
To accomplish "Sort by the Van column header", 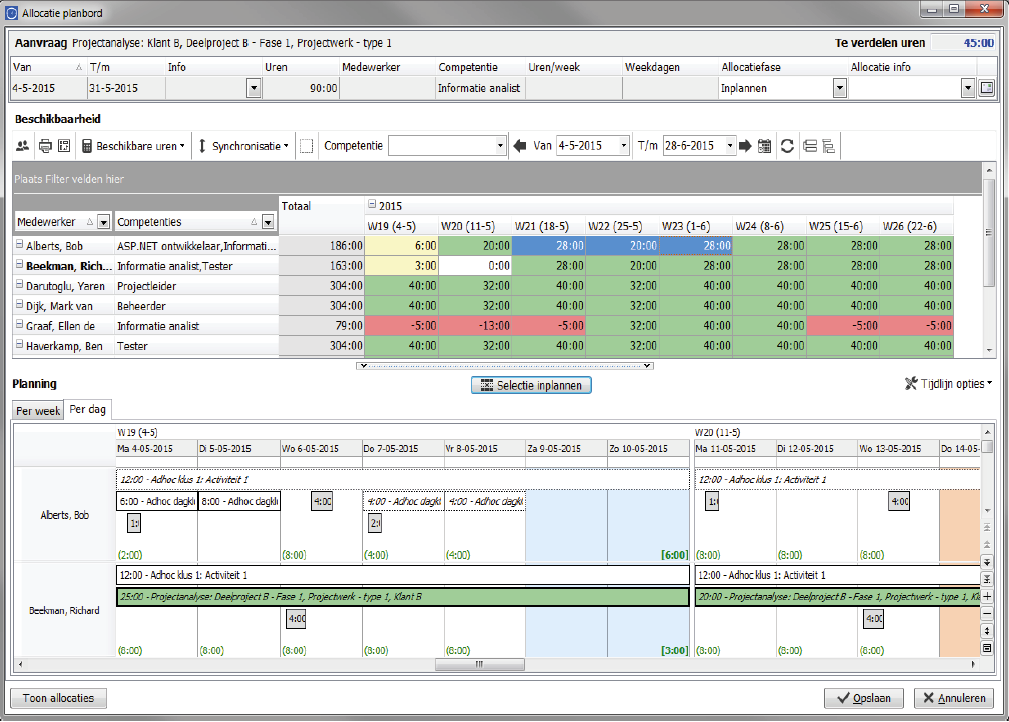I will (x=48, y=67).
